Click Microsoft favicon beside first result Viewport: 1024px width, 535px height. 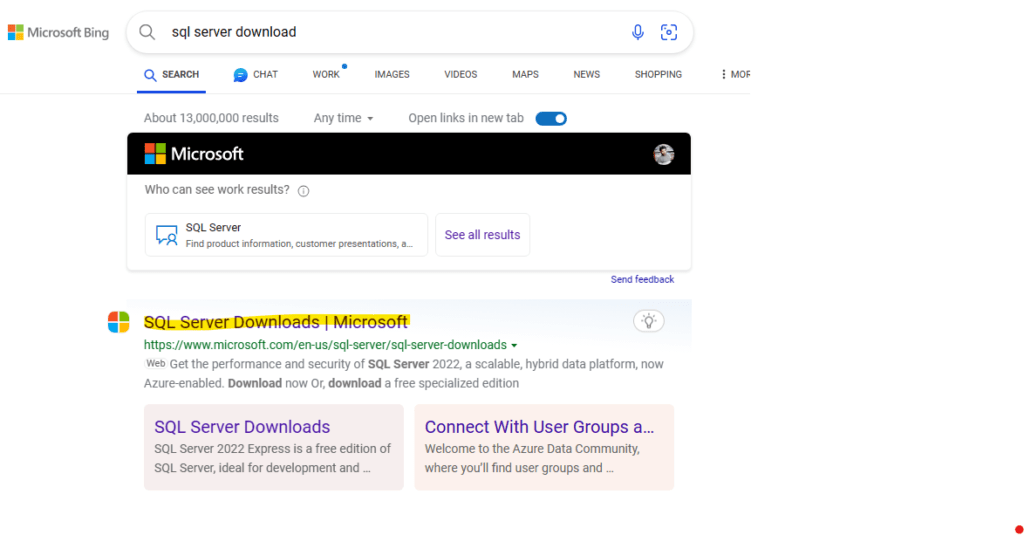click(119, 322)
